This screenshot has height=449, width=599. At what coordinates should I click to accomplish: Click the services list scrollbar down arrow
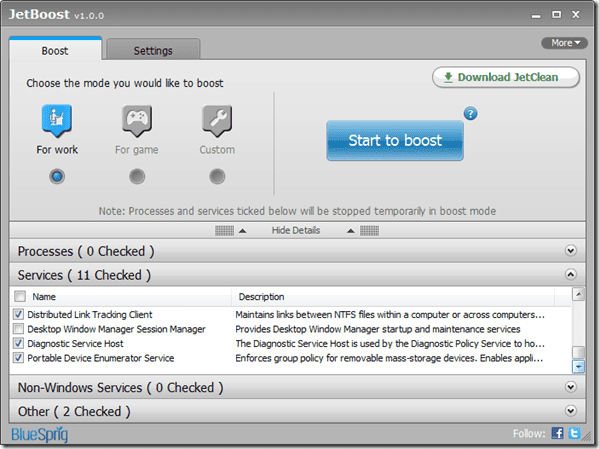[x=578, y=367]
